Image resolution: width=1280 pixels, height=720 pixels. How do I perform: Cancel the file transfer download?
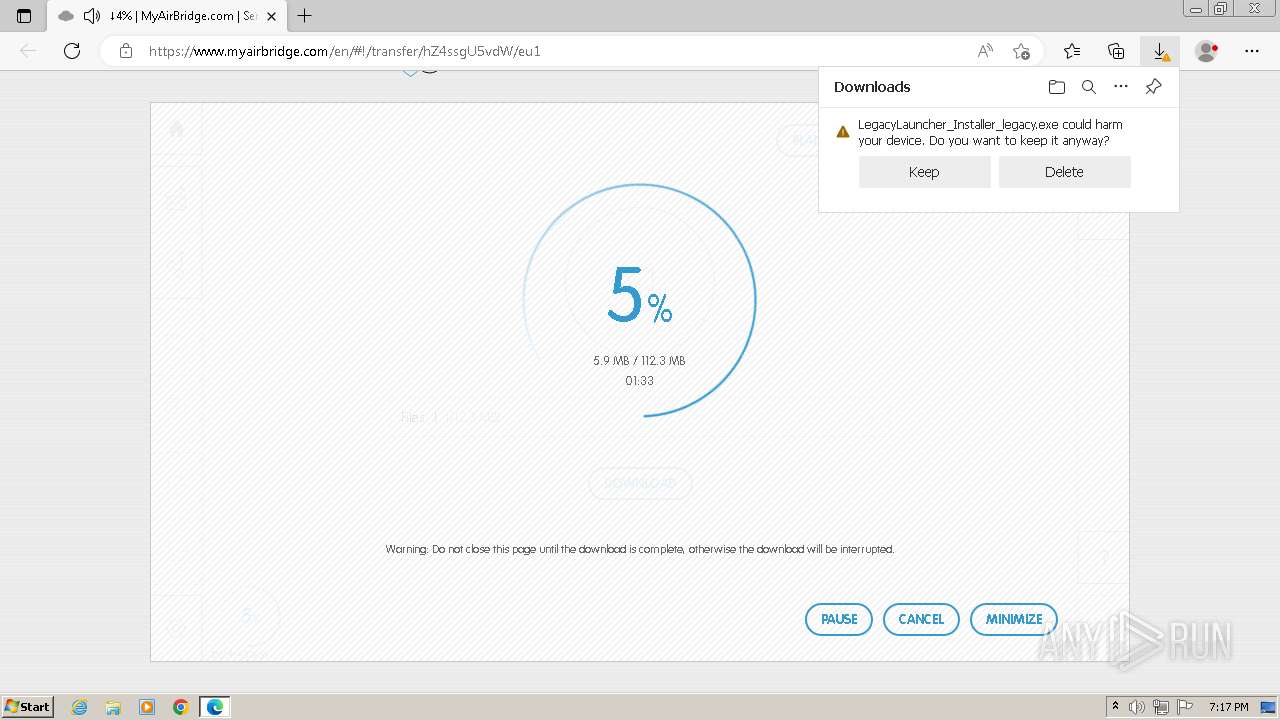pyautogui.click(x=921, y=619)
